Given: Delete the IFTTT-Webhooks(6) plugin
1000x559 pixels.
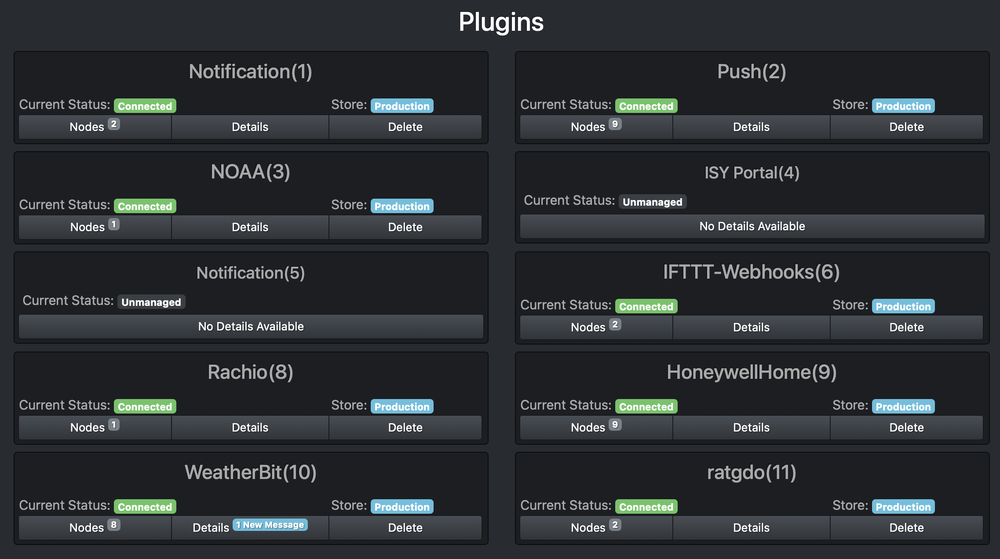Looking at the screenshot, I should click(x=906, y=327).
